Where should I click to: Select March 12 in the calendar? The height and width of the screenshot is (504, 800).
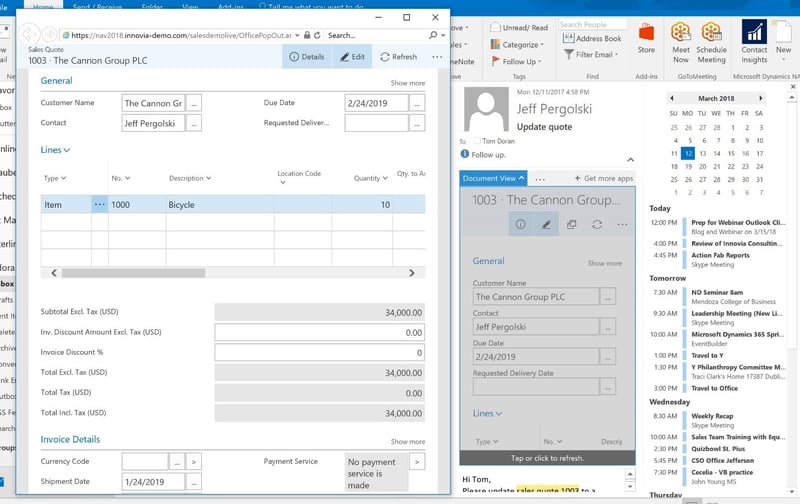pyautogui.click(x=688, y=153)
